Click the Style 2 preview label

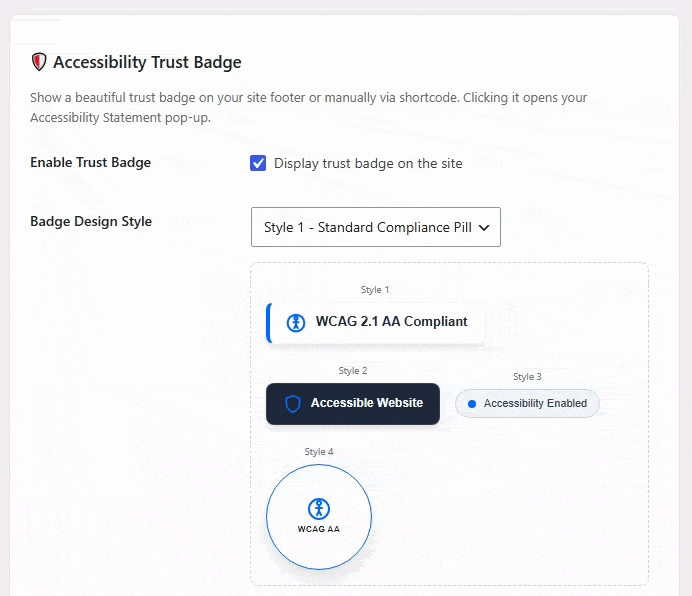pos(353,371)
